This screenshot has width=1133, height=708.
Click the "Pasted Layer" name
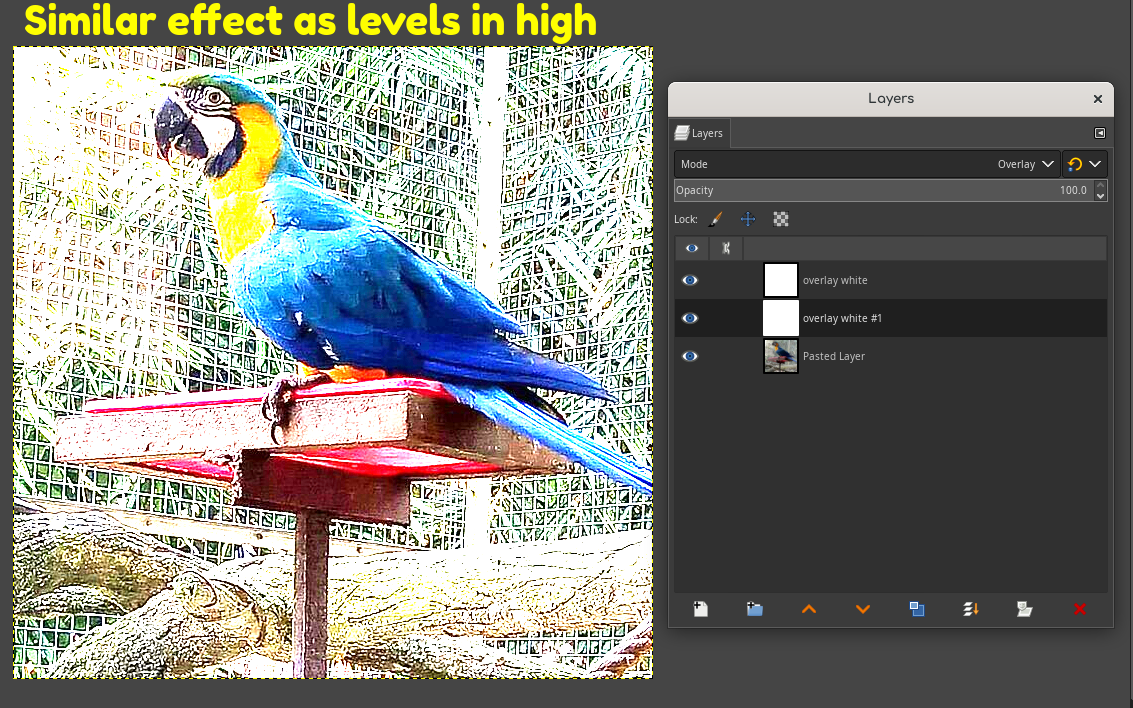coord(833,356)
